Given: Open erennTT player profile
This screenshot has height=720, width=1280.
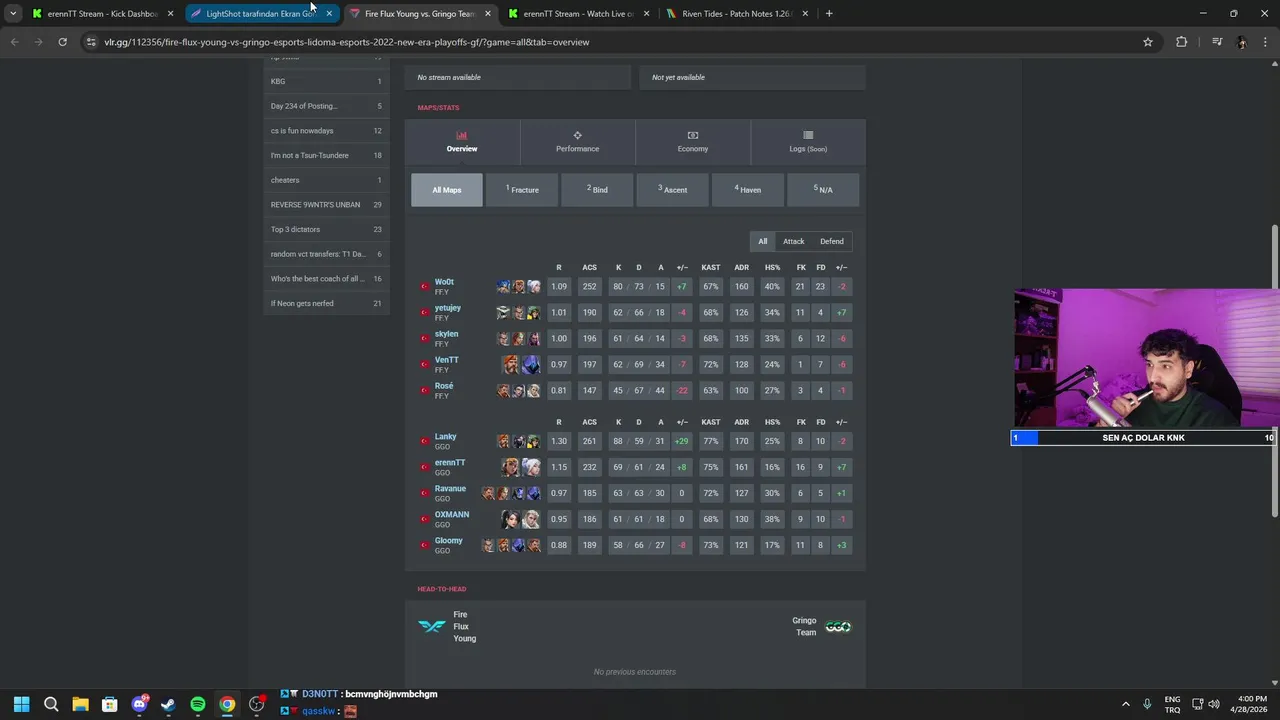Looking at the screenshot, I should [x=450, y=463].
